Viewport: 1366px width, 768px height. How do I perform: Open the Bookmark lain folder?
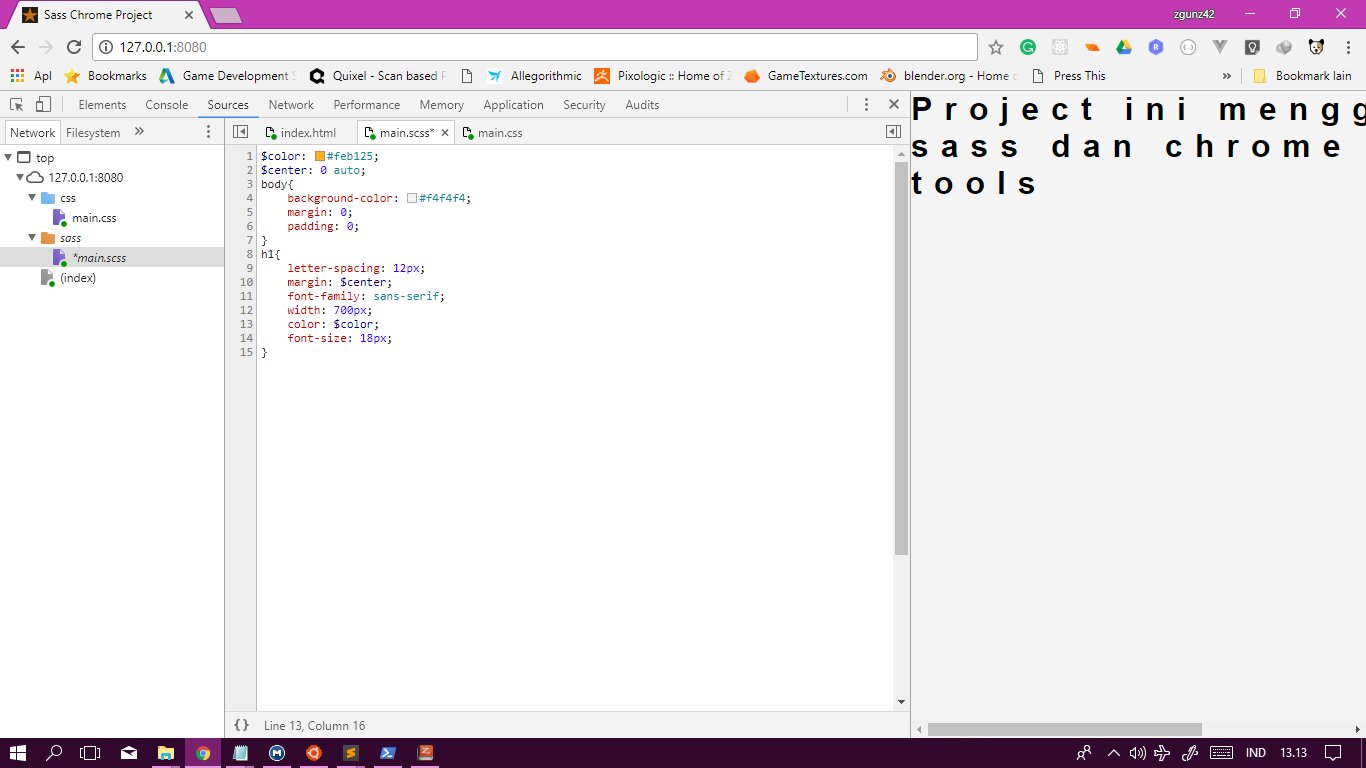coord(1302,76)
